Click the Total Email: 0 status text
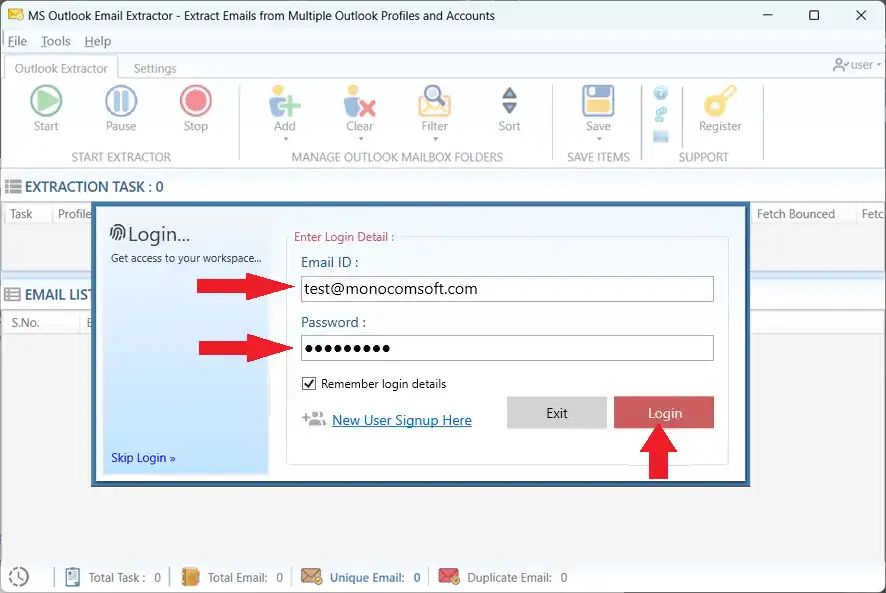886x593 pixels. coord(245,577)
